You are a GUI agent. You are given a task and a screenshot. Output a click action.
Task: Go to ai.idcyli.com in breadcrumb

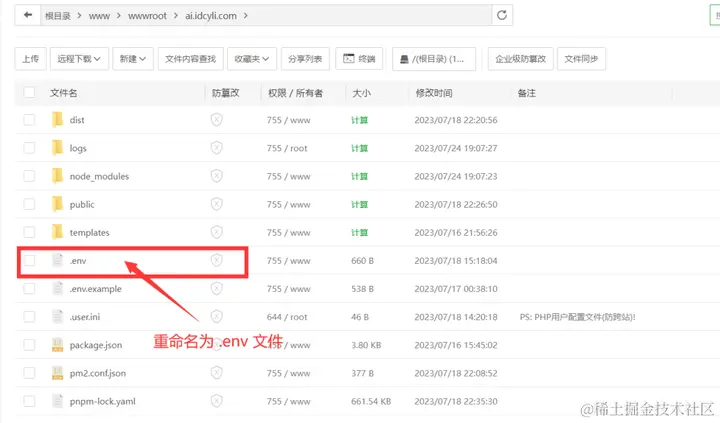click(211, 16)
